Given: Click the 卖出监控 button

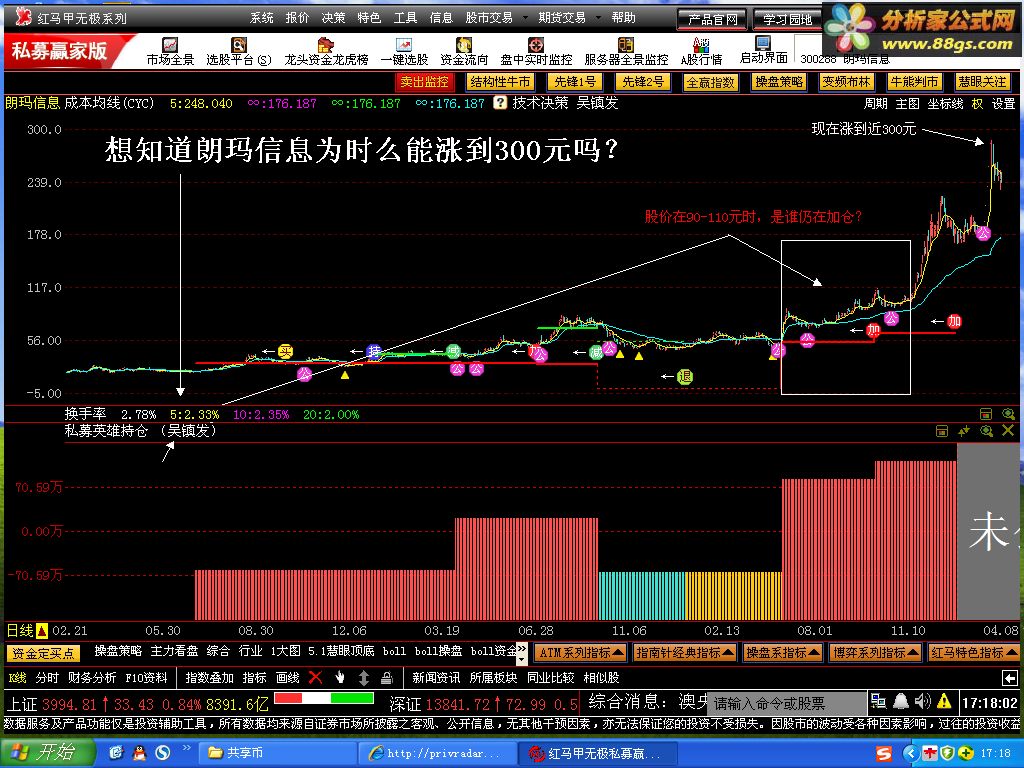Looking at the screenshot, I should pos(424,82).
